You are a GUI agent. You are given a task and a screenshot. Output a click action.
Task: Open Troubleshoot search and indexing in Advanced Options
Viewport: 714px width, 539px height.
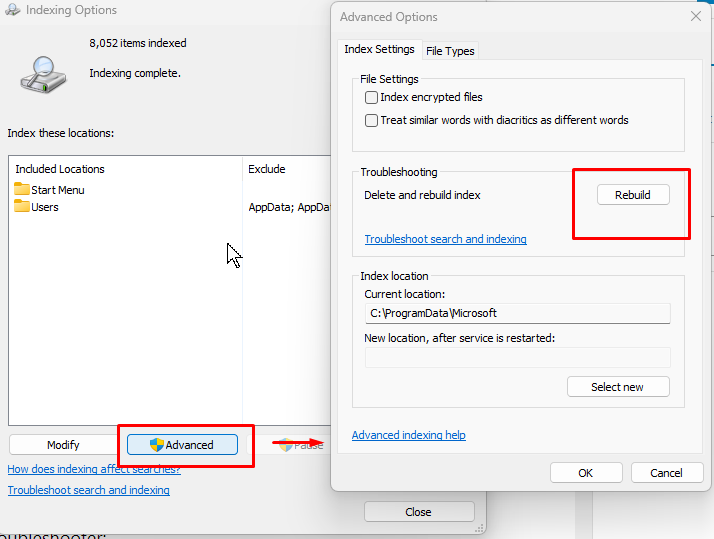[x=445, y=239]
